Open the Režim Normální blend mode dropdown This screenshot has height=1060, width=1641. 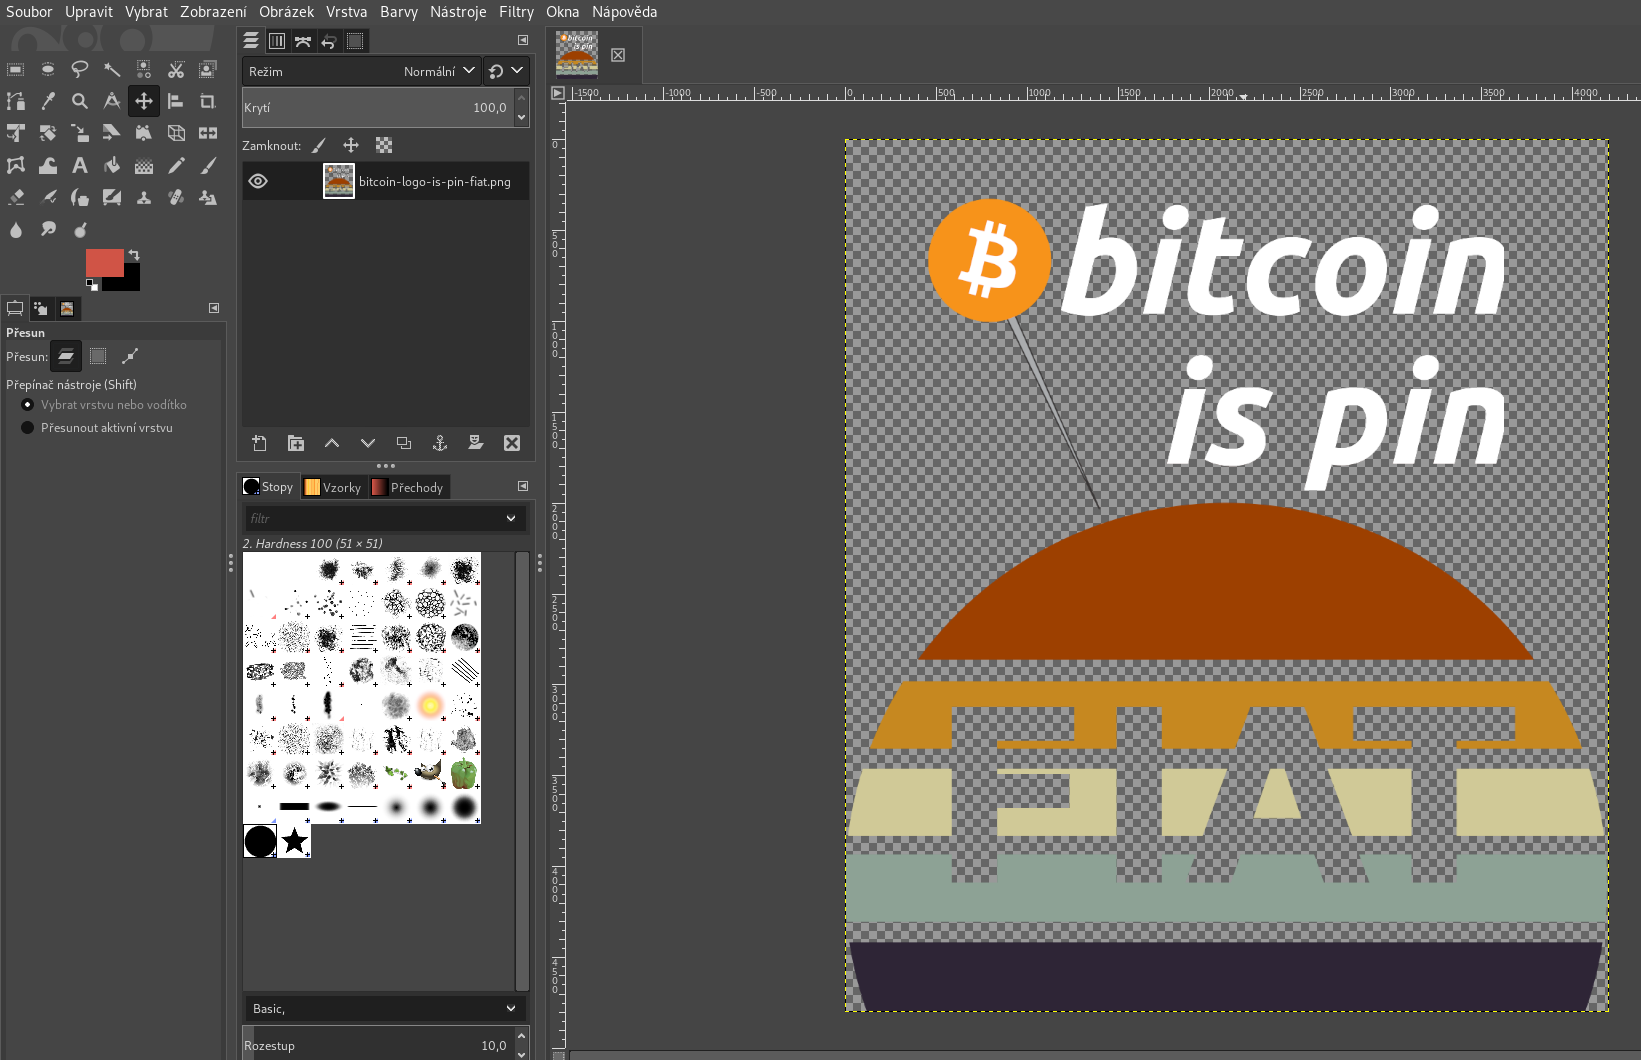362,71
